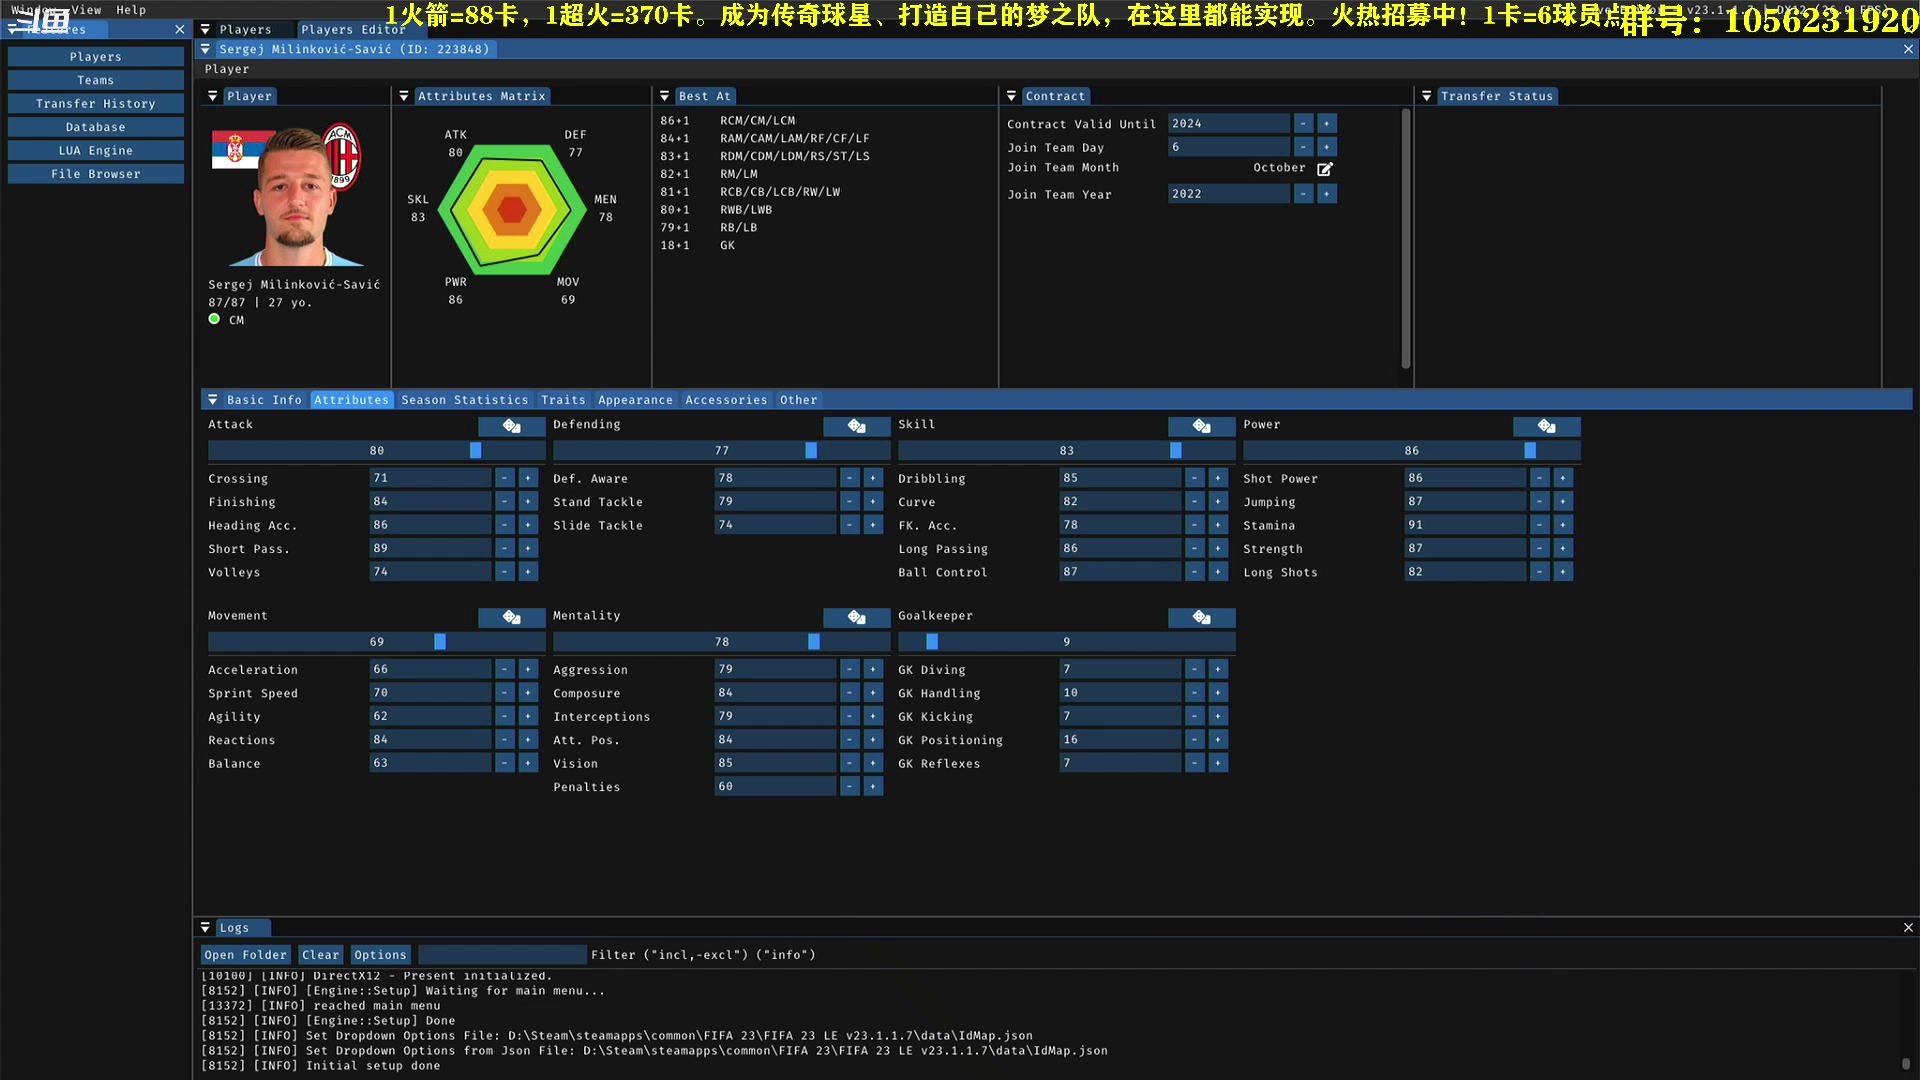This screenshot has height=1080, width=1920.
Task: Increase Contract Valid Until year
Action: click(1327, 123)
